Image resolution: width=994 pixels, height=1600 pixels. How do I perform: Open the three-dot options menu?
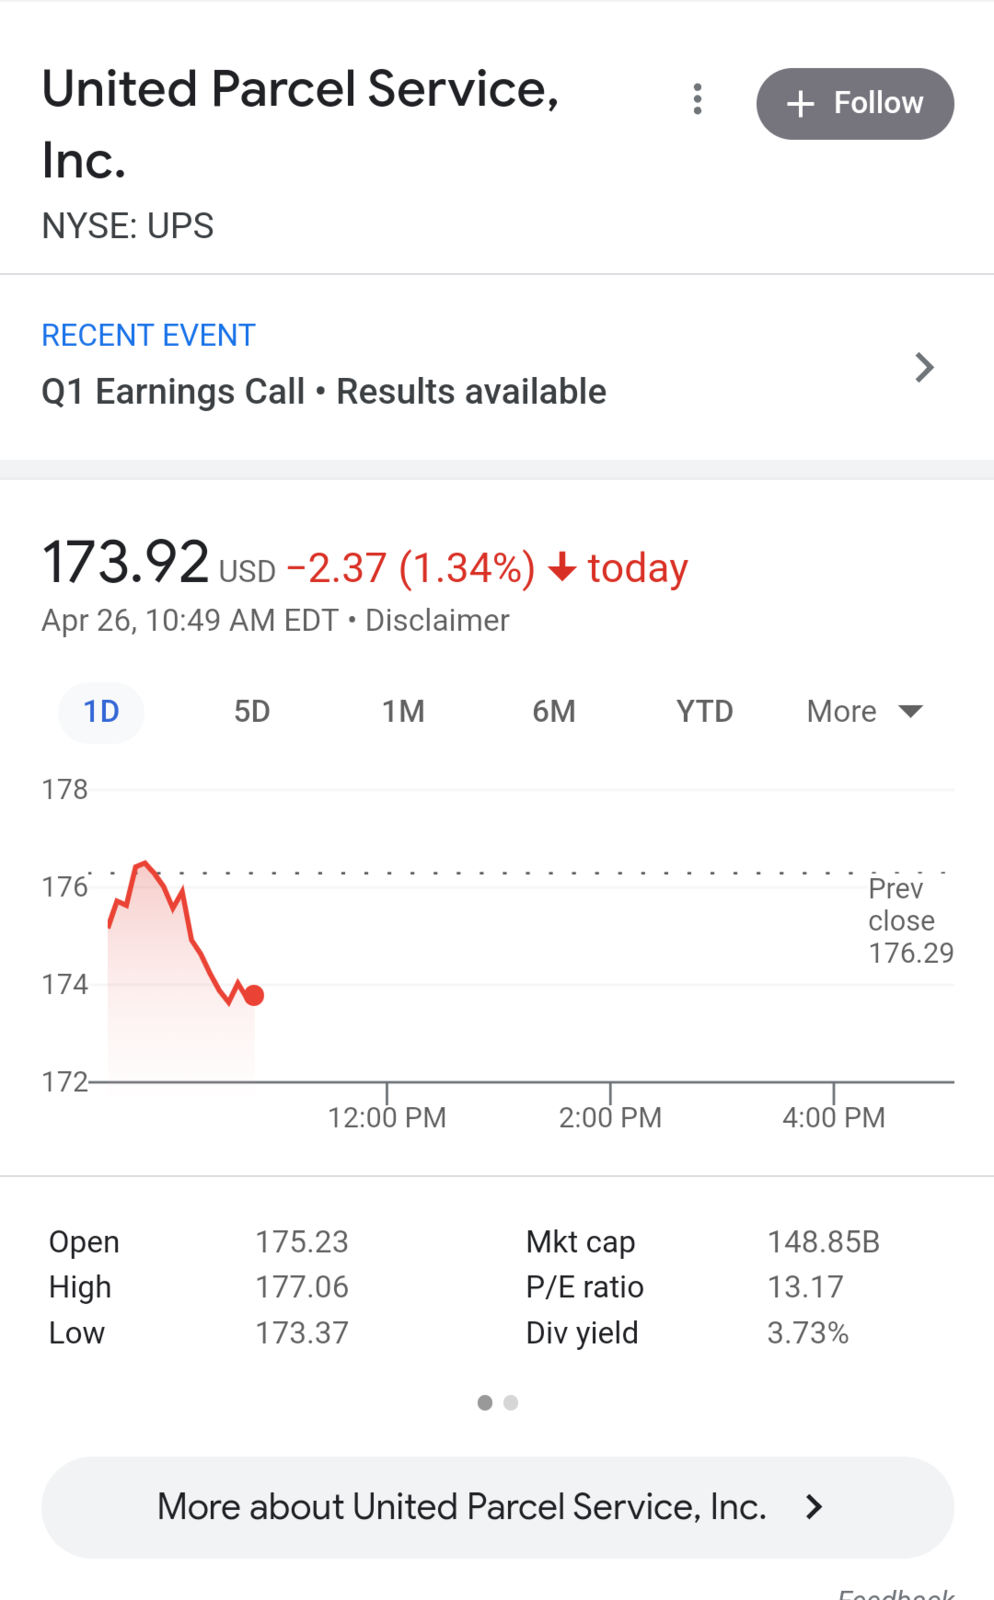[698, 99]
